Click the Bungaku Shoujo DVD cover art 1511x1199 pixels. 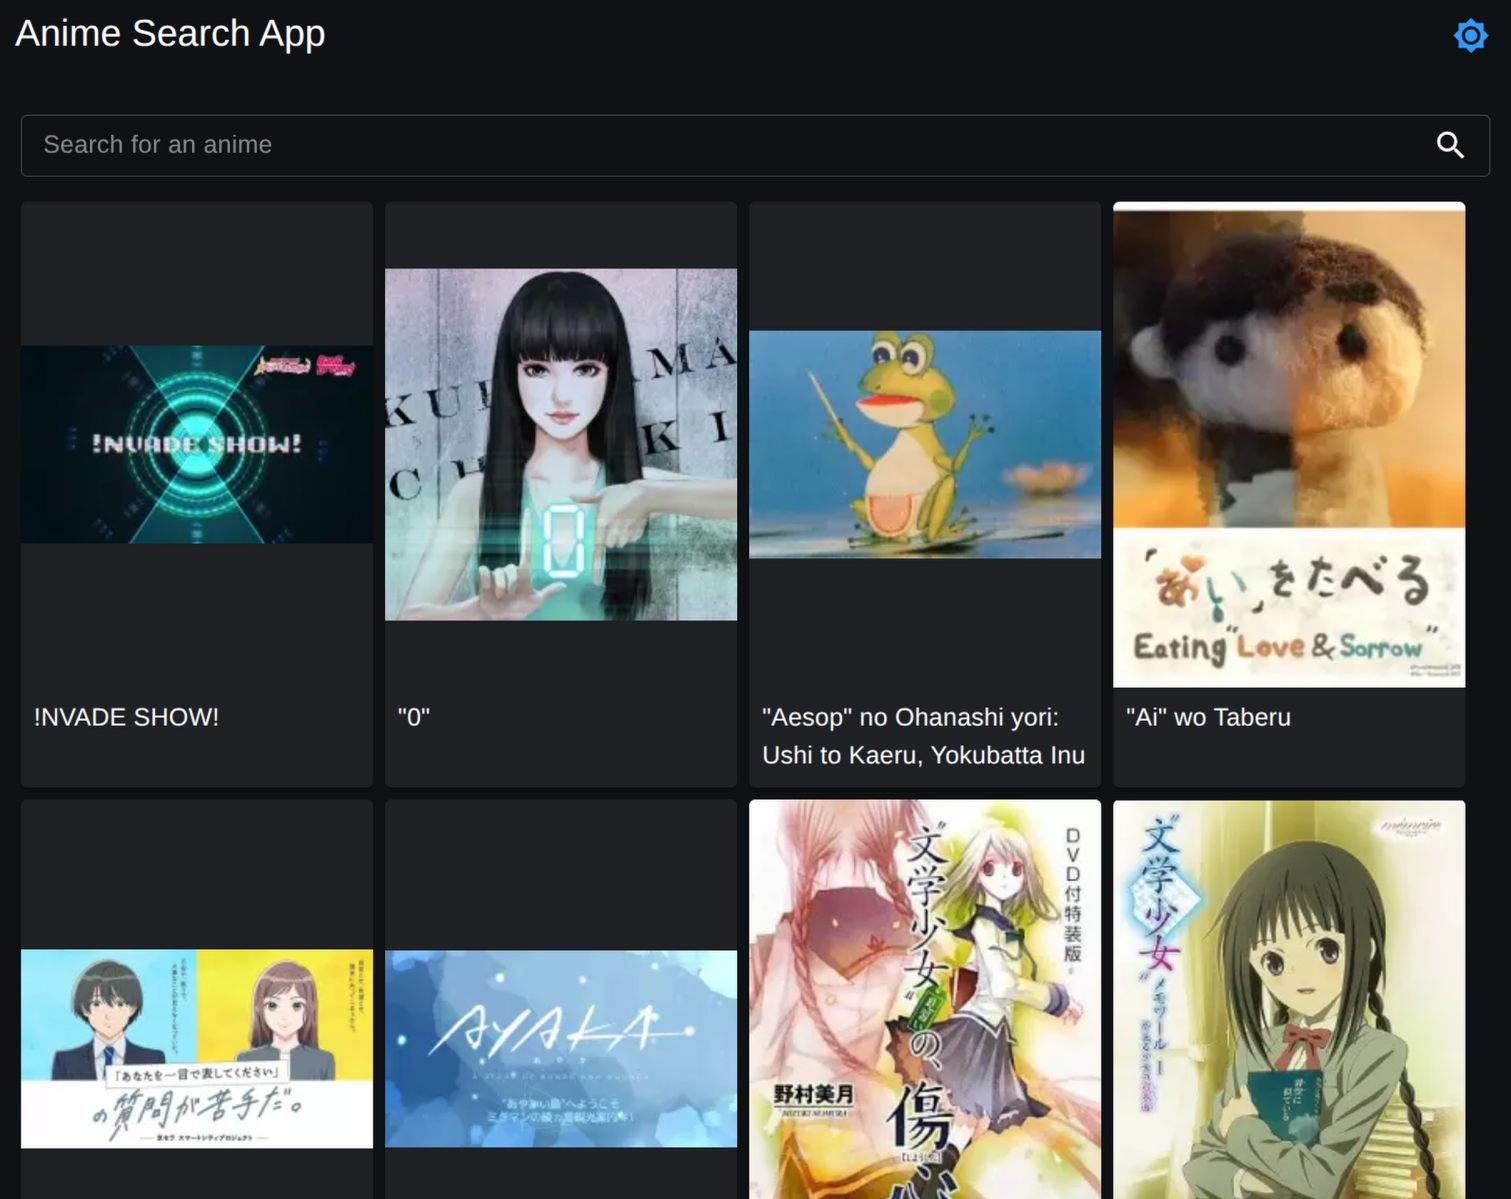coord(924,1000)
